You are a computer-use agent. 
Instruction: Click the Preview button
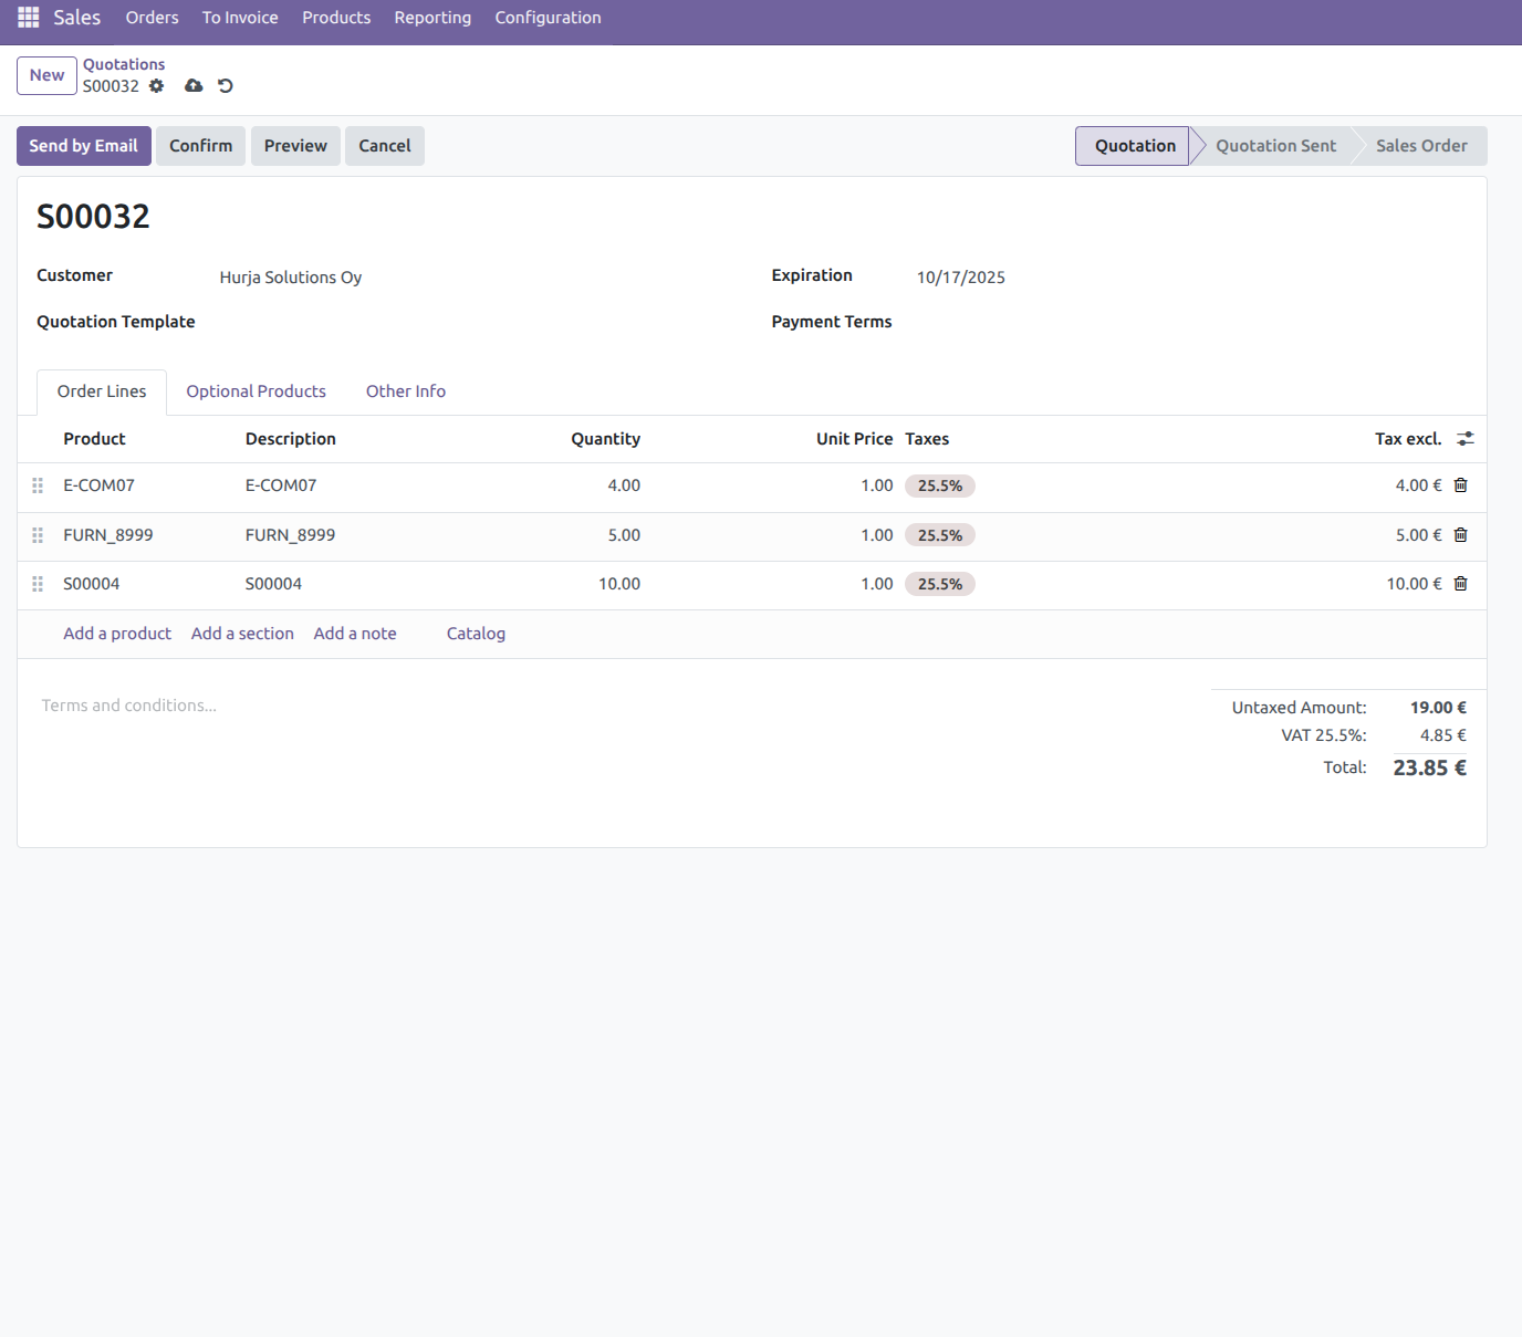click(x=295, y=146)
